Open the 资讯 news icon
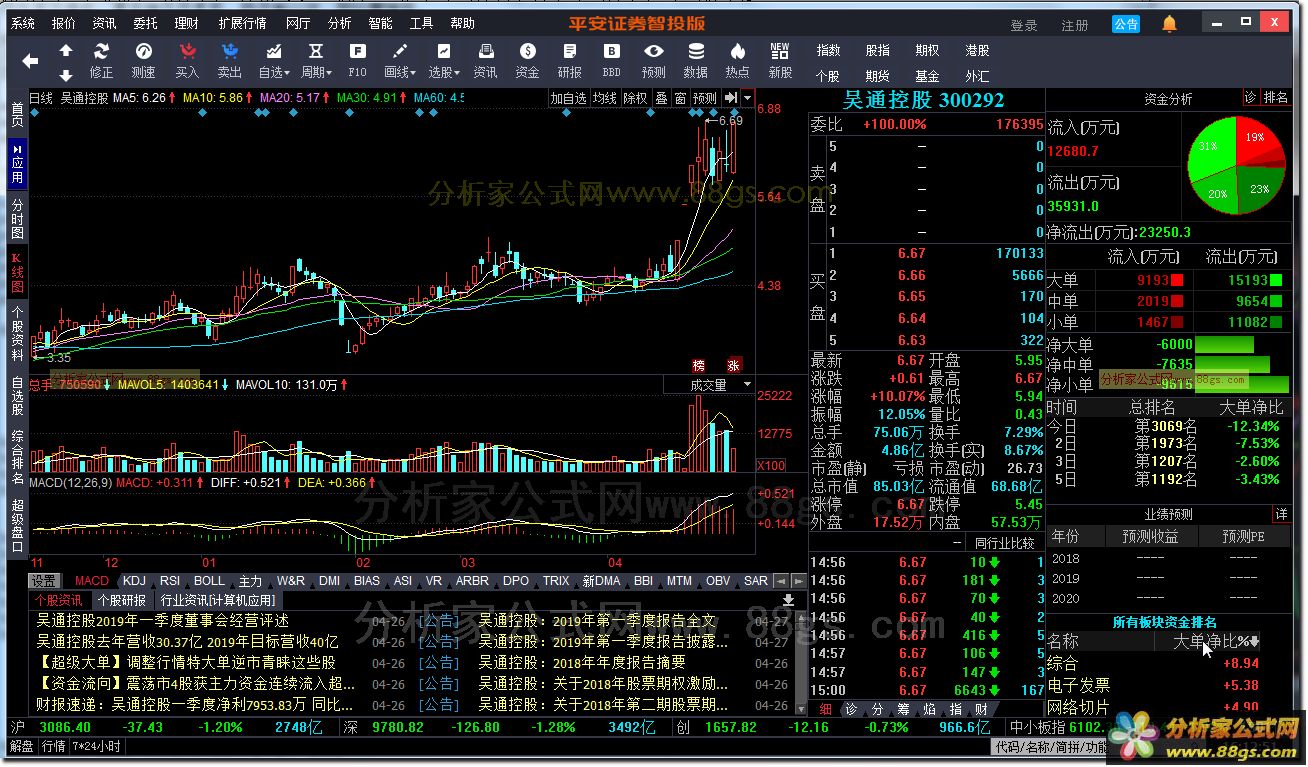1308x767 pixels. point(485,60)
